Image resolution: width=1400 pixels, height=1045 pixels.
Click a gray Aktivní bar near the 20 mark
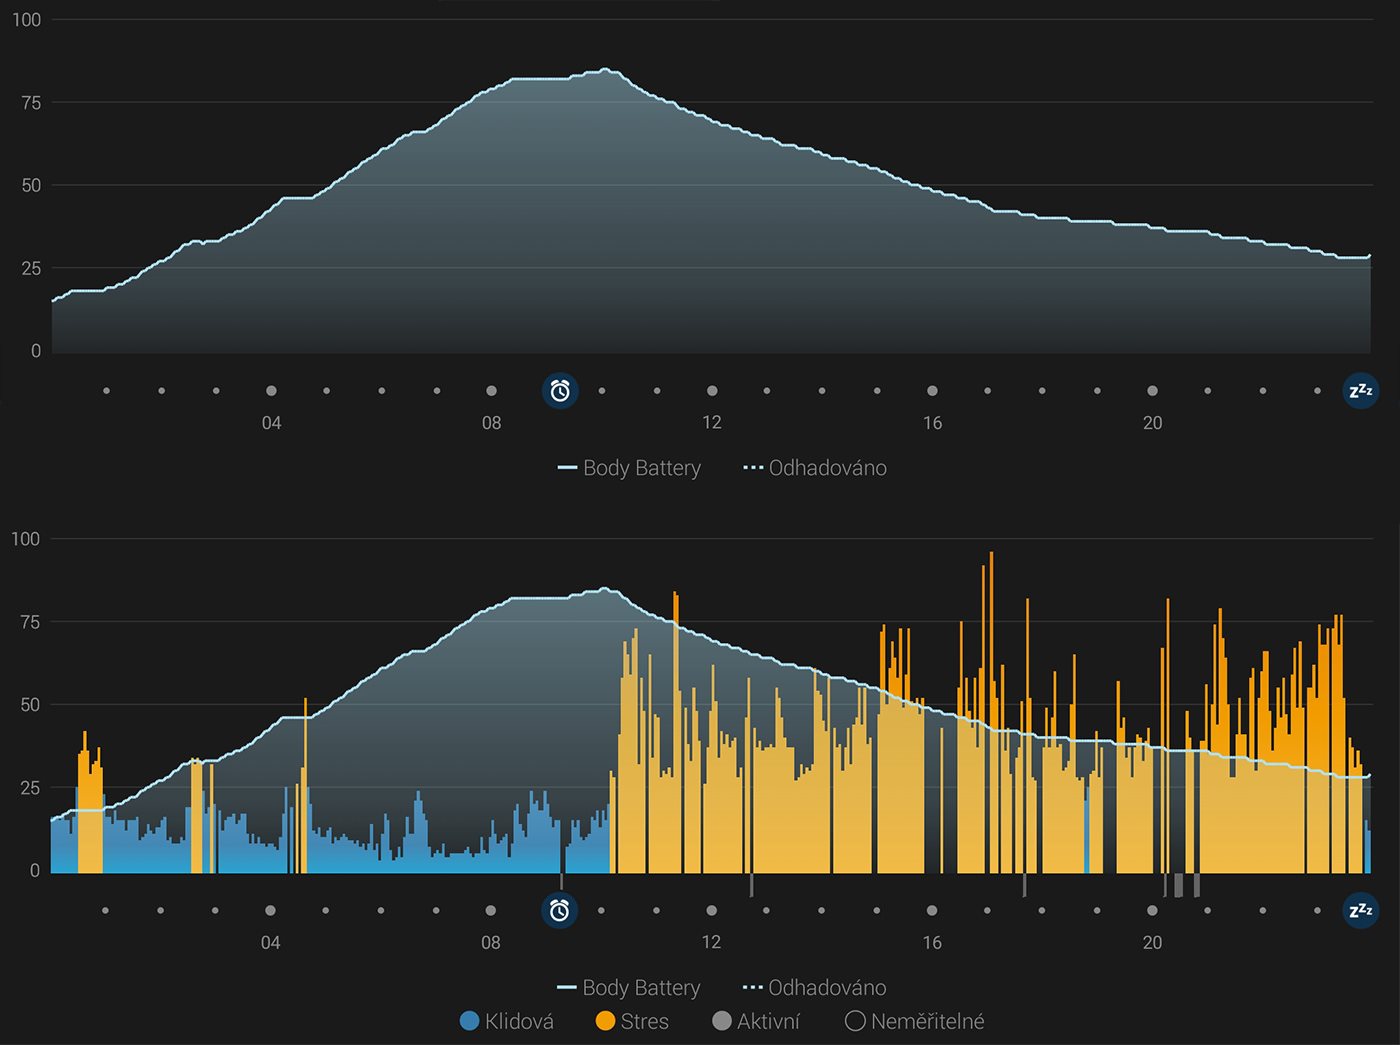coord(1178,884)
